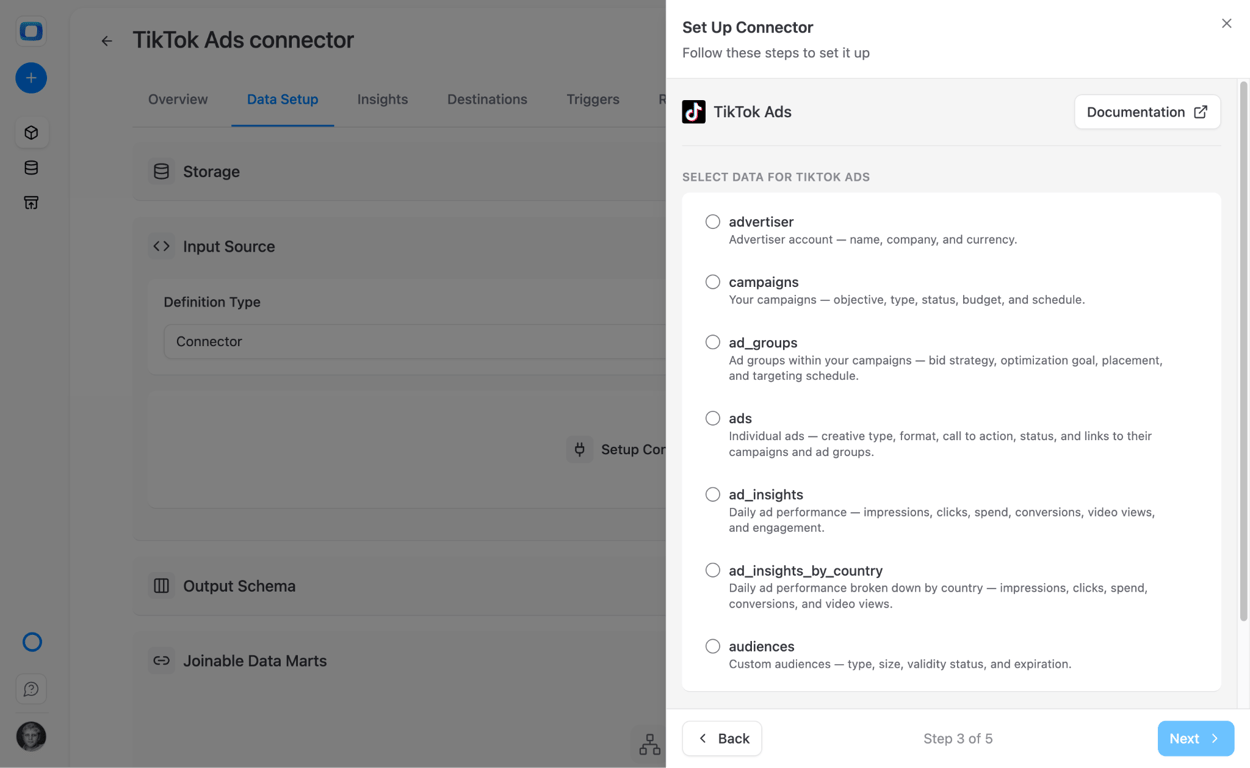Switch to the Overview tab

[x=178, y=99]
